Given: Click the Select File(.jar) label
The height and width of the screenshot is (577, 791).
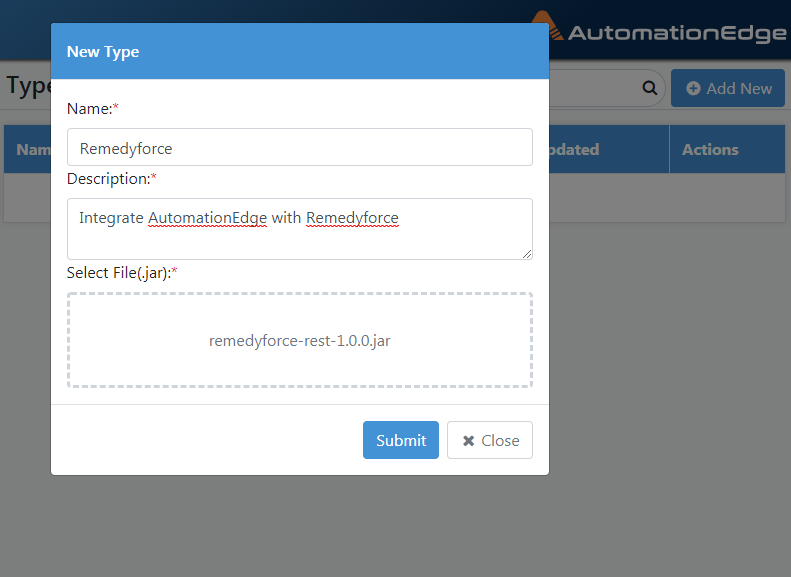Looking at the screenshot, I should pyautogui.click(x=122, y=273).
